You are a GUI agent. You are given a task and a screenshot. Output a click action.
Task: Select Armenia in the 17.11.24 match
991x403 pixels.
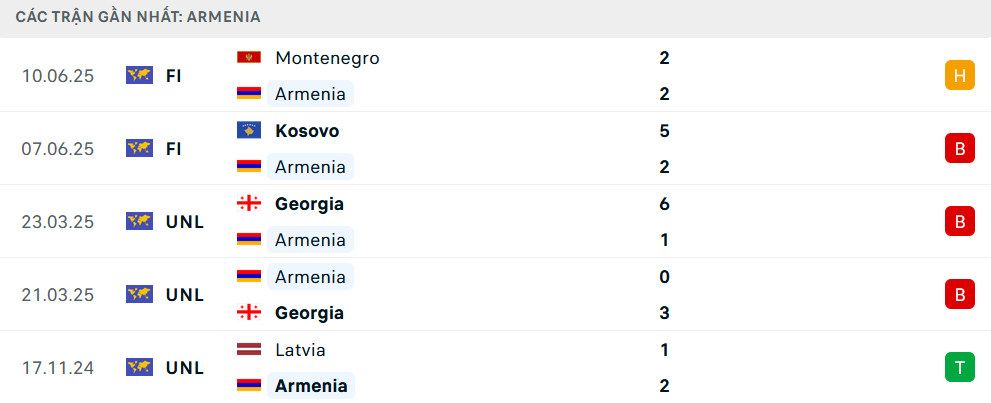point(311,386)
